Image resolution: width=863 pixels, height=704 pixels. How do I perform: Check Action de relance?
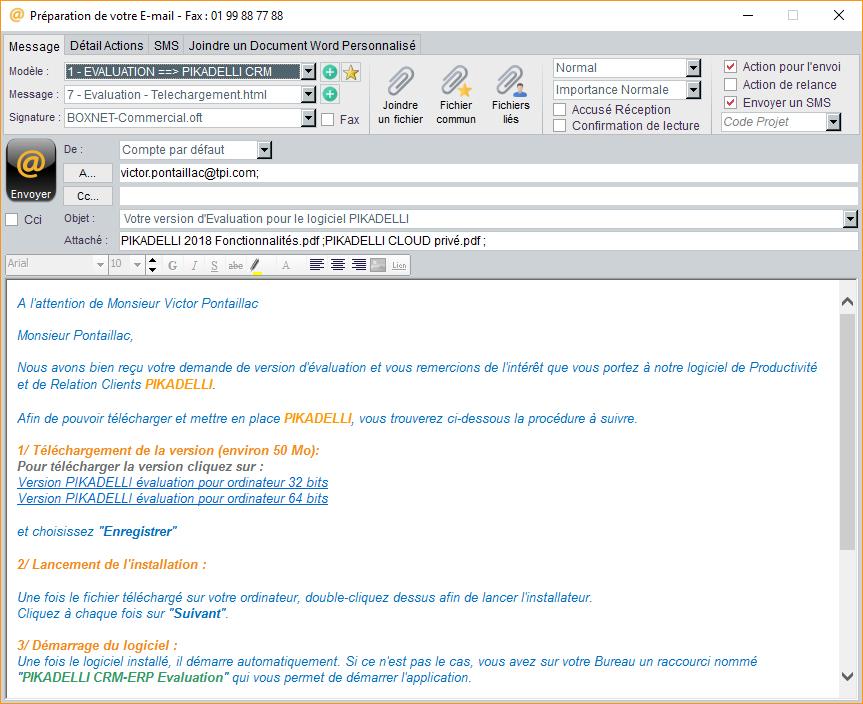tap(730, 85)
